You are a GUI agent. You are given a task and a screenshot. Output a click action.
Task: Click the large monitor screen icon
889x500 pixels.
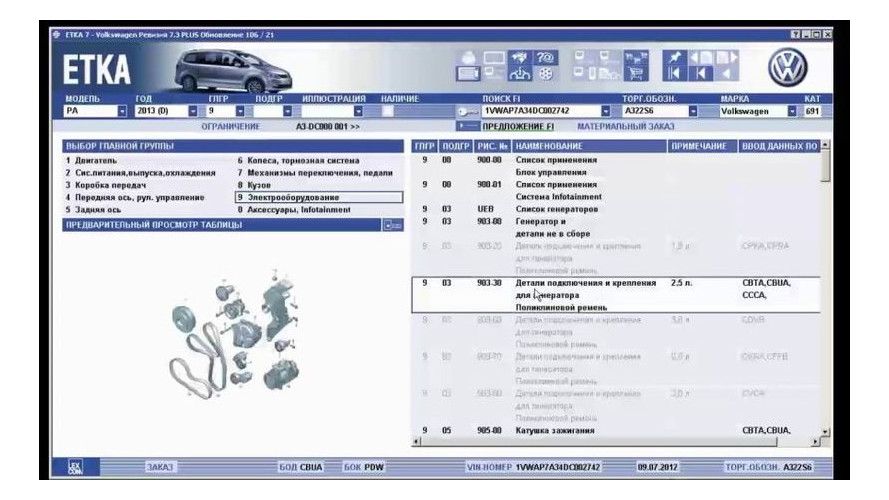click(494, 58)
